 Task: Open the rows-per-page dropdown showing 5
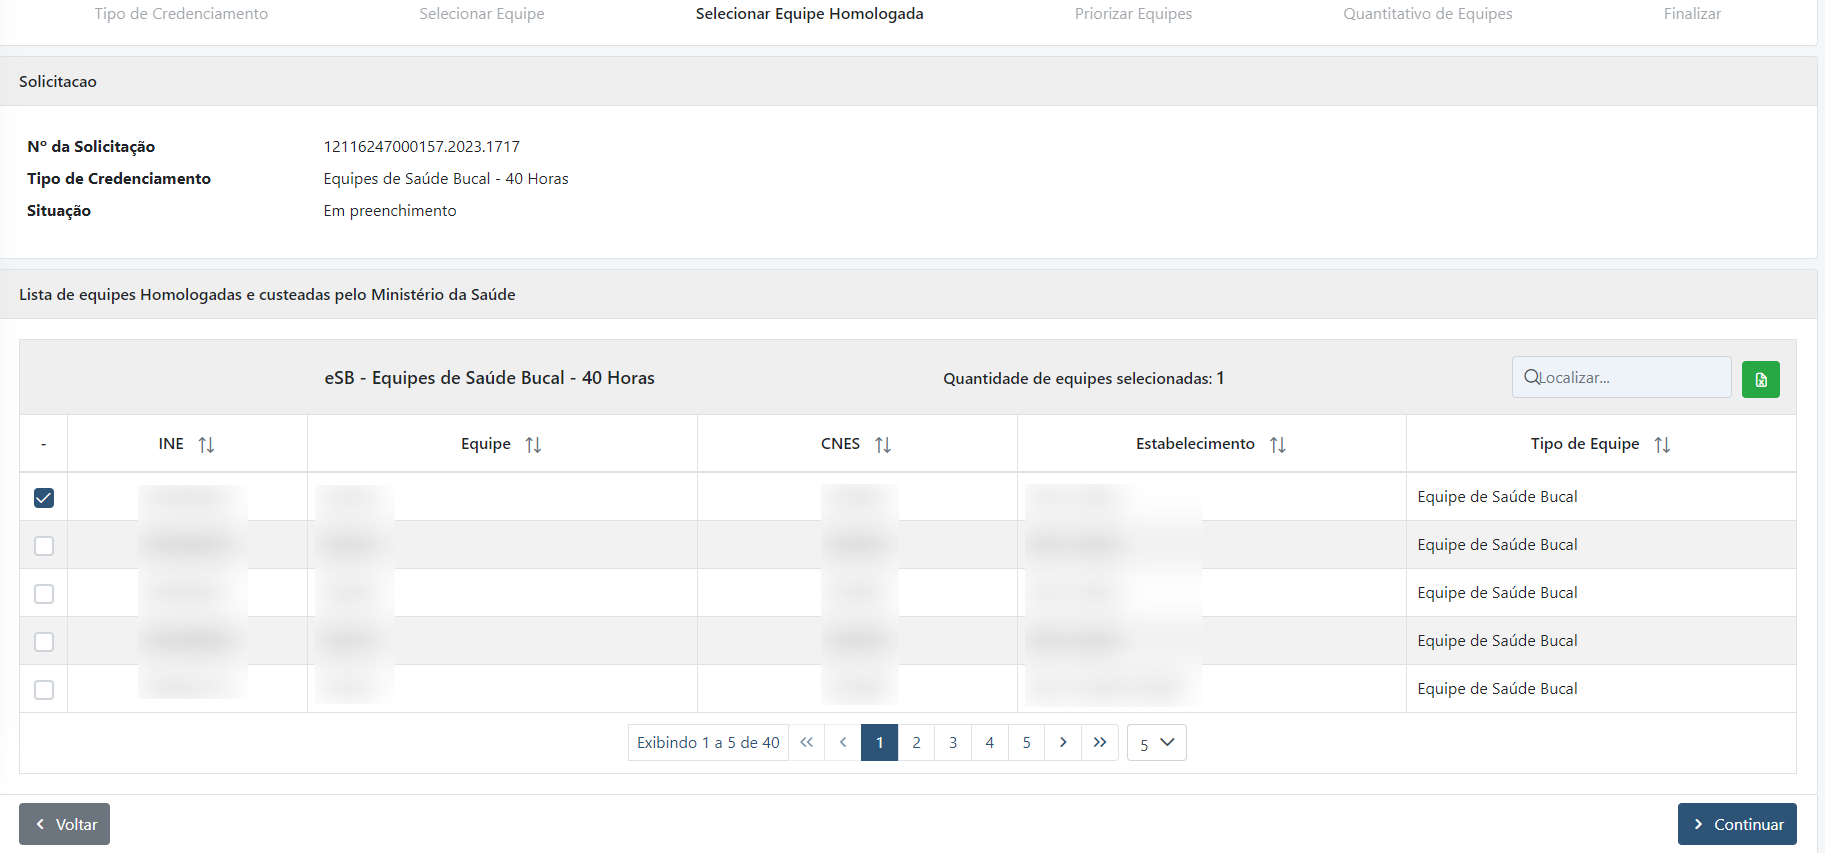[x=1157, y=742]
